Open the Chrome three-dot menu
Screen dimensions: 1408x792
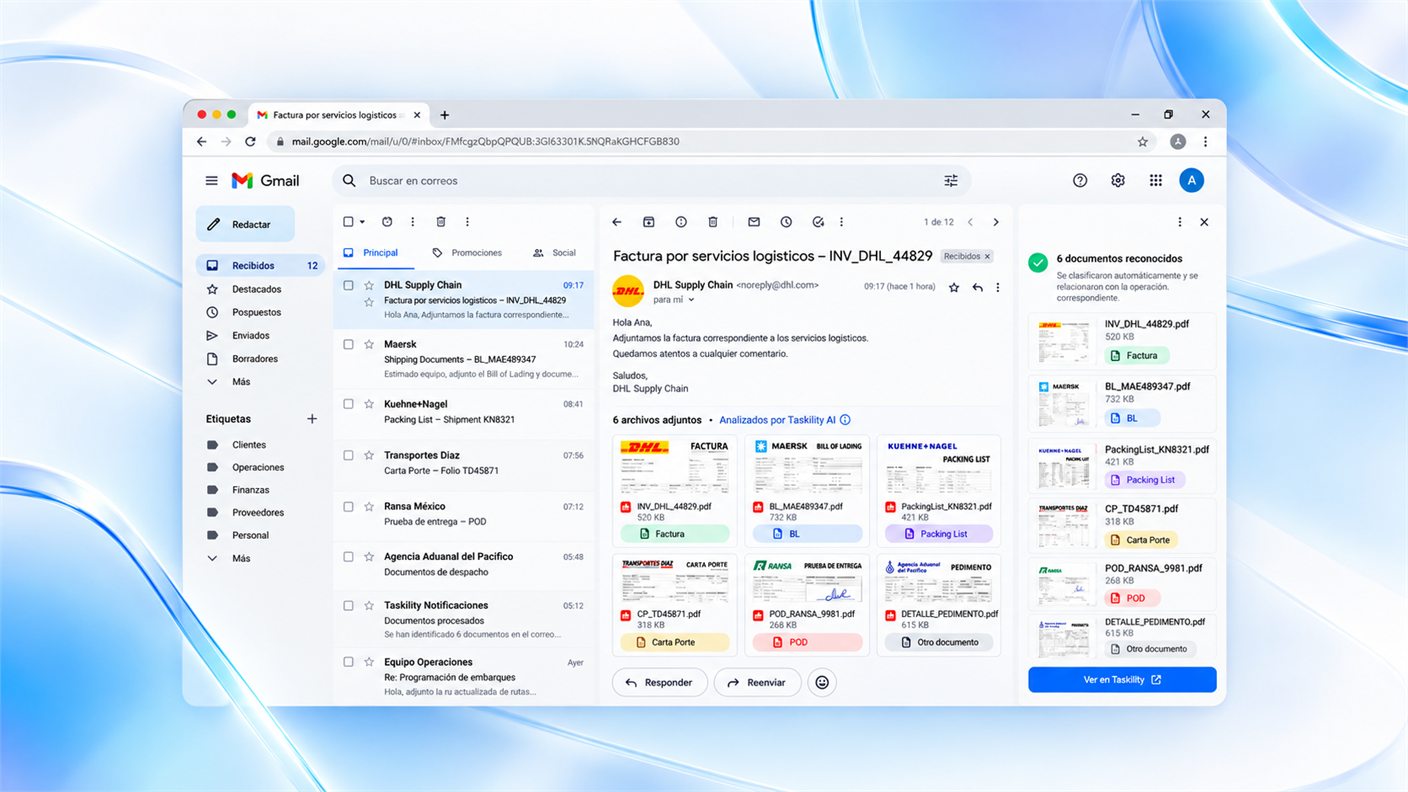coord(1205,142)
